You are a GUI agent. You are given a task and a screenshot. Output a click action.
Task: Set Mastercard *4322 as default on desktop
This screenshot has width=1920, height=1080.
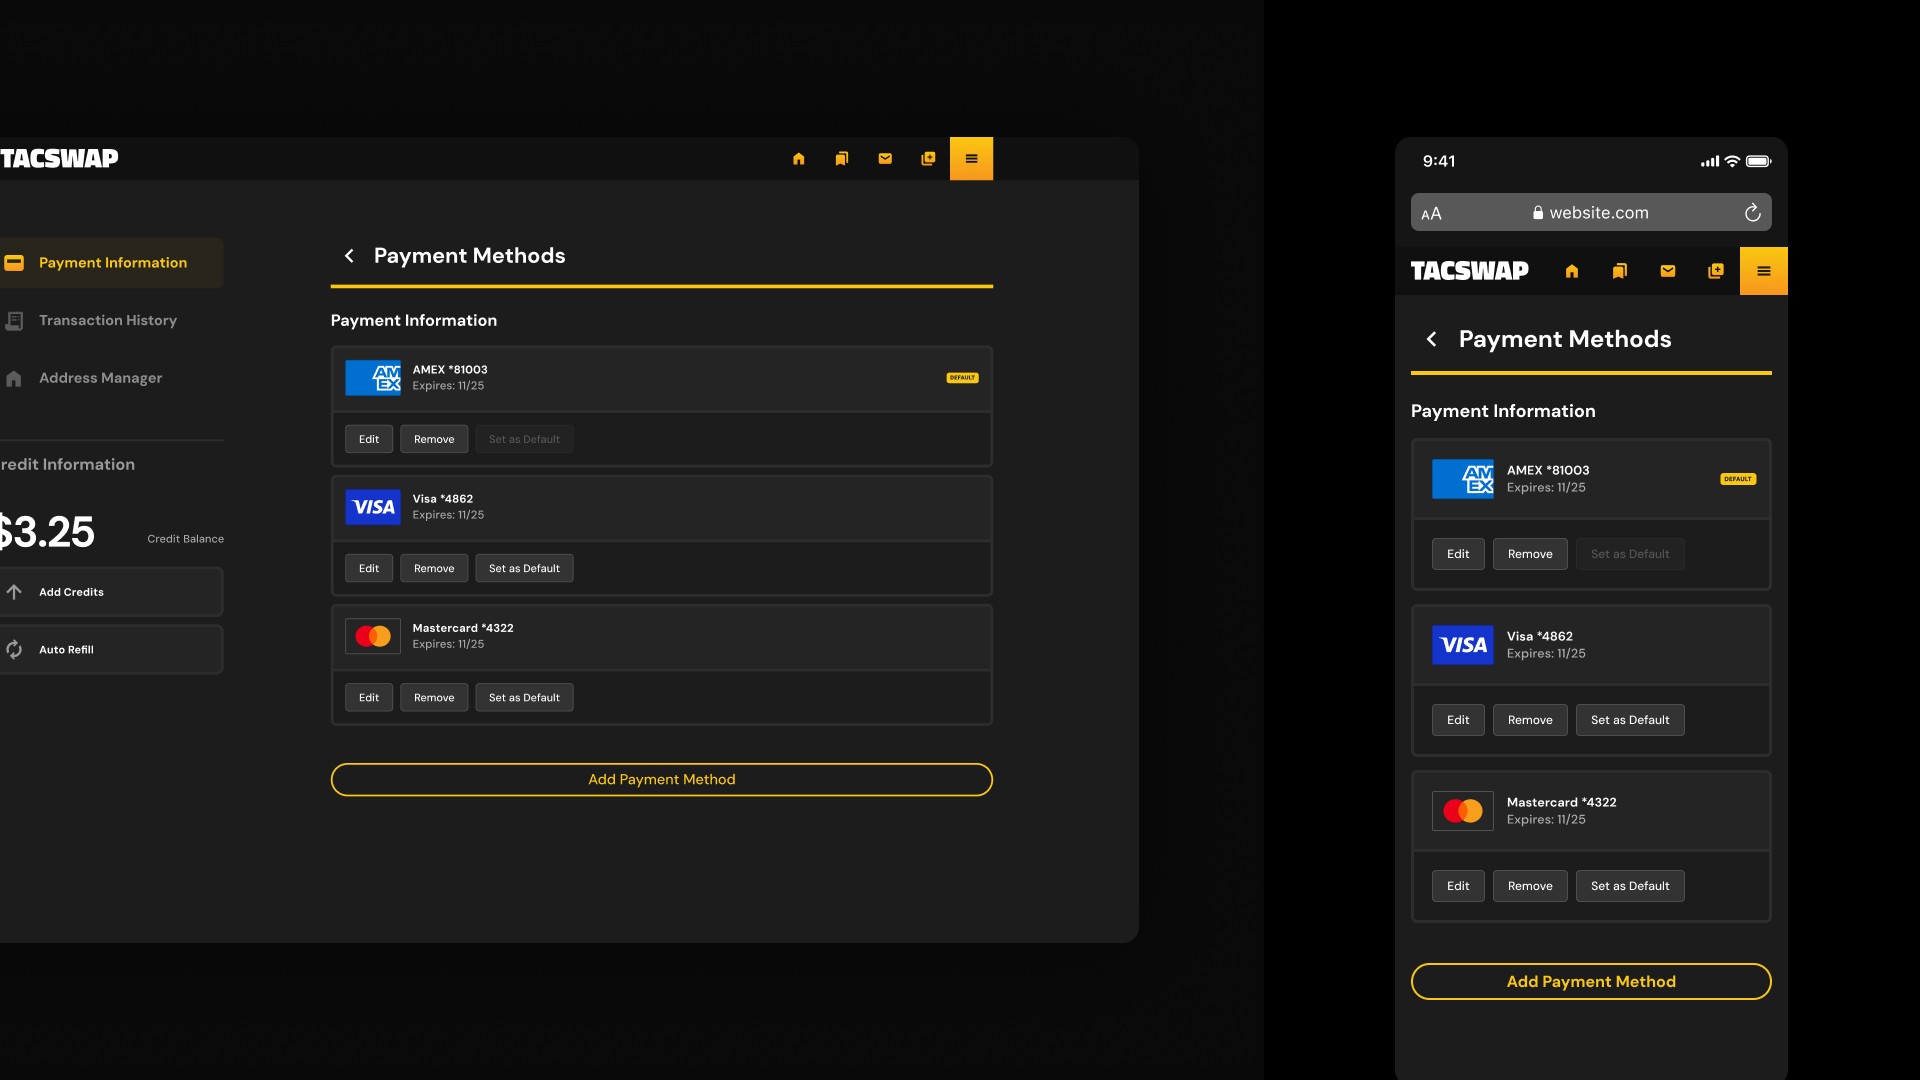(x=524, y=698)
